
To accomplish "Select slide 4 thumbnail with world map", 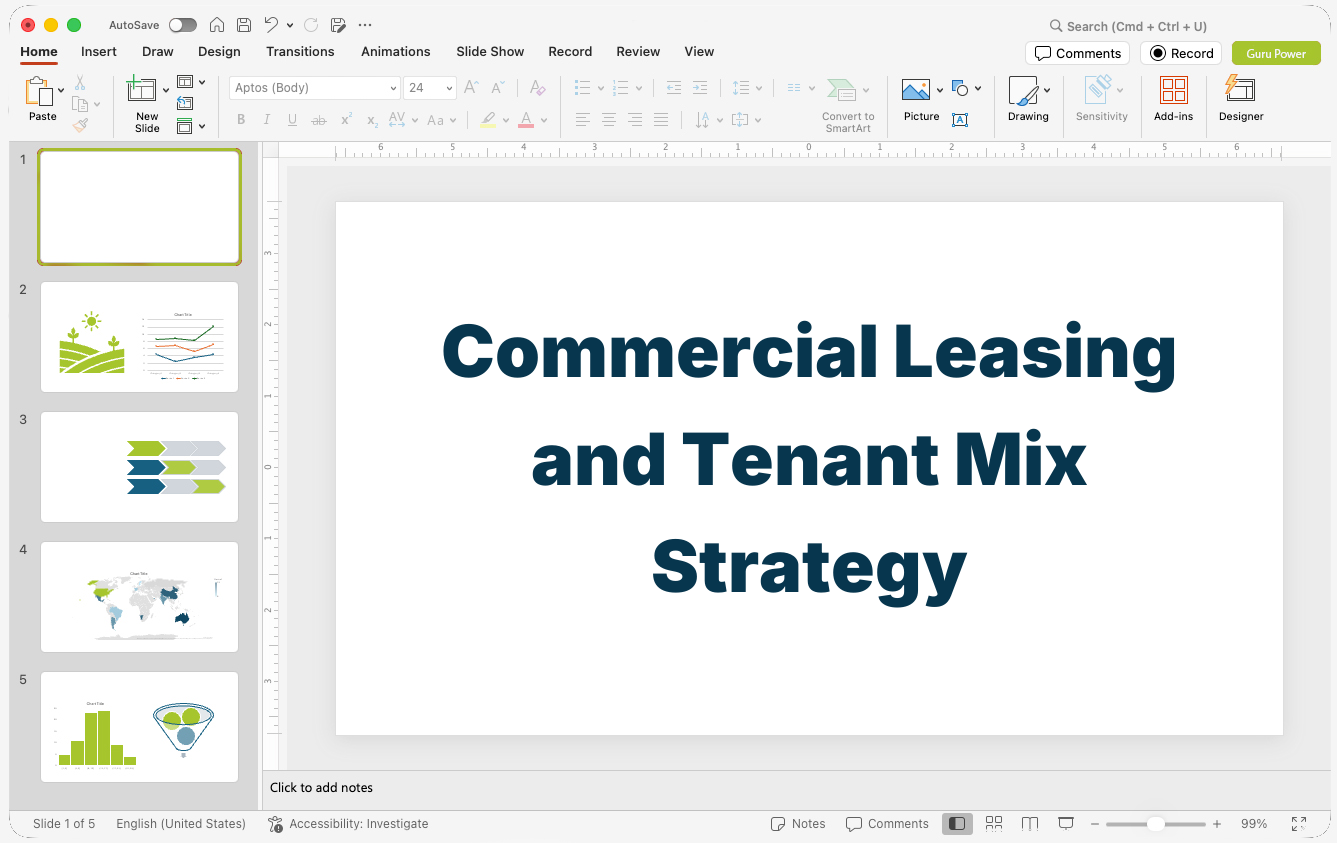I will pos(139,597).
